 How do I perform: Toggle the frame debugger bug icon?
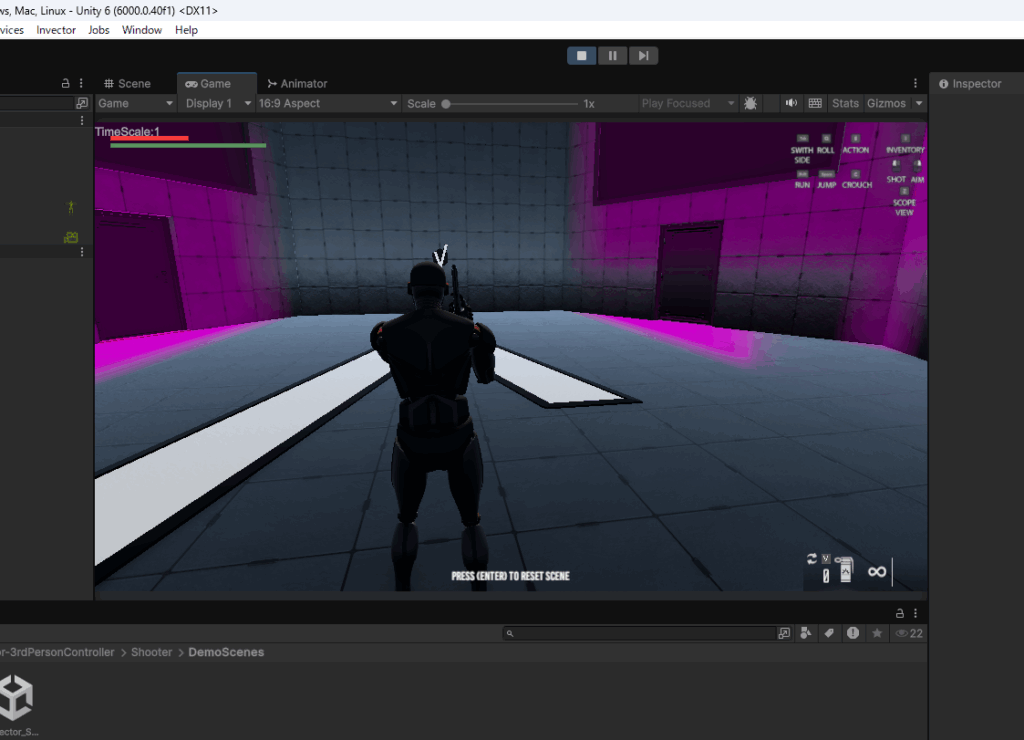751,103
